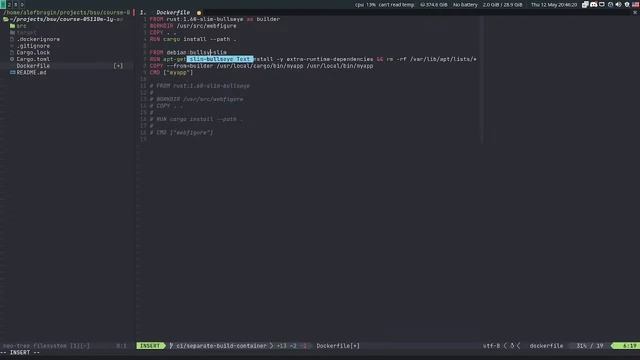Click the Cargo.toml gear file icon
Screen dimensions: 640x360
pyautogui.click(x=12, y=59)
